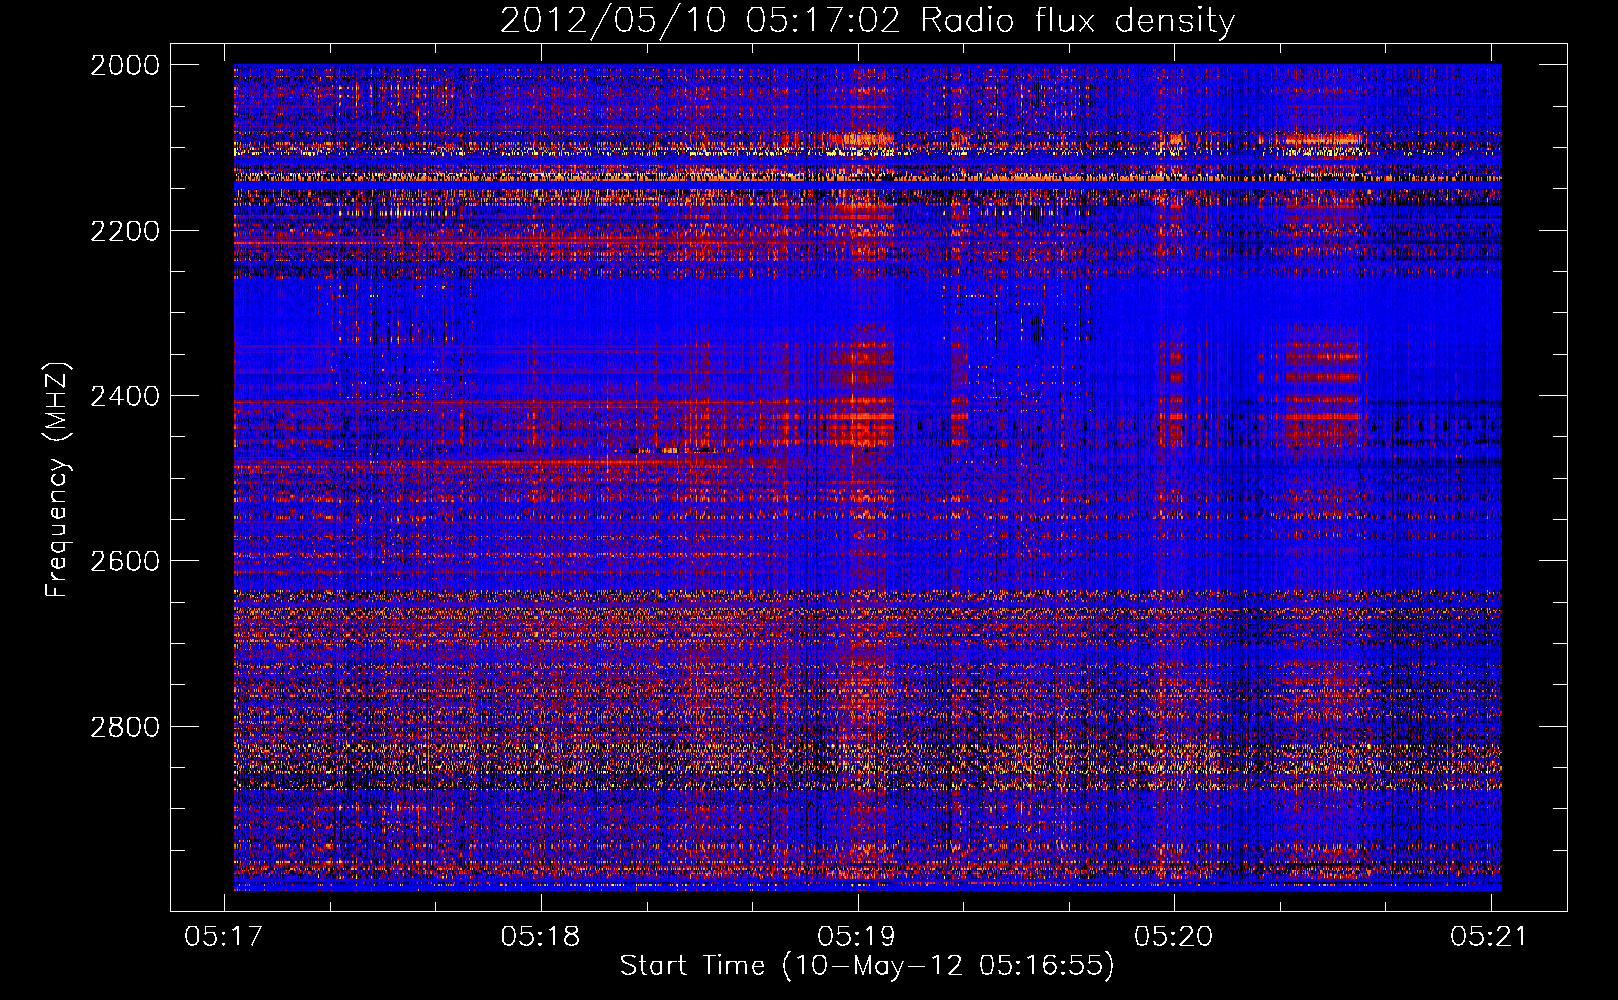Click the 05:20 time tick label
This screenshot has height=1000, width=1618.
click(x=1174, y=936)
